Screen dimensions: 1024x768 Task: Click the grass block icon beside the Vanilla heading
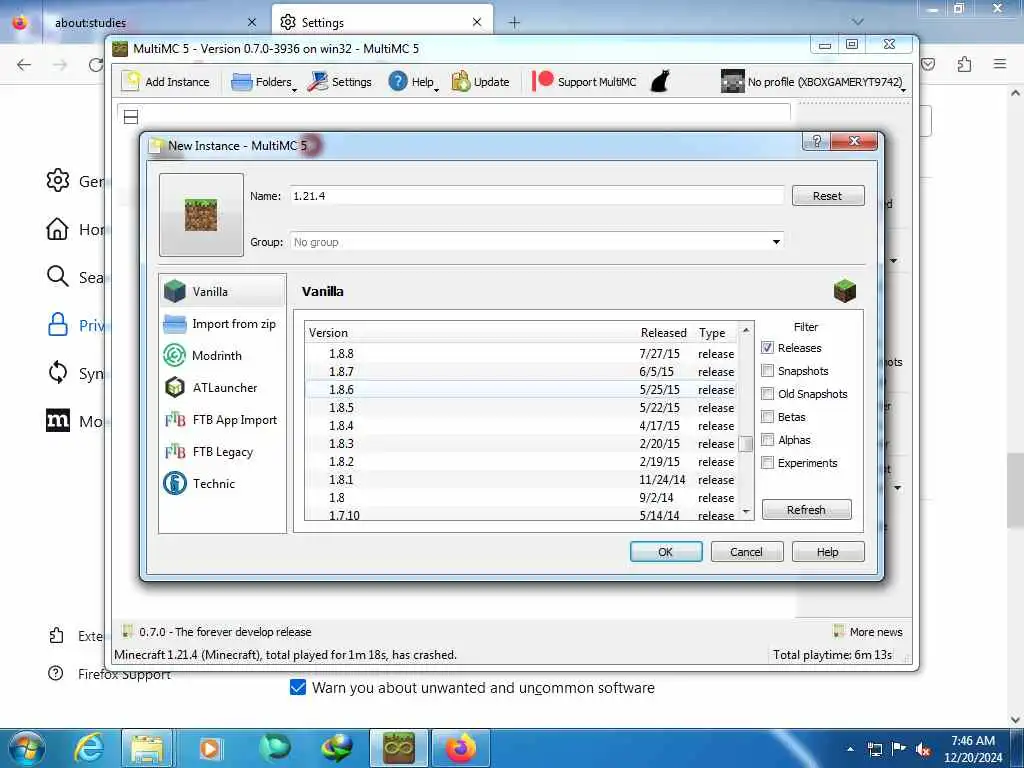click(844, 291)
